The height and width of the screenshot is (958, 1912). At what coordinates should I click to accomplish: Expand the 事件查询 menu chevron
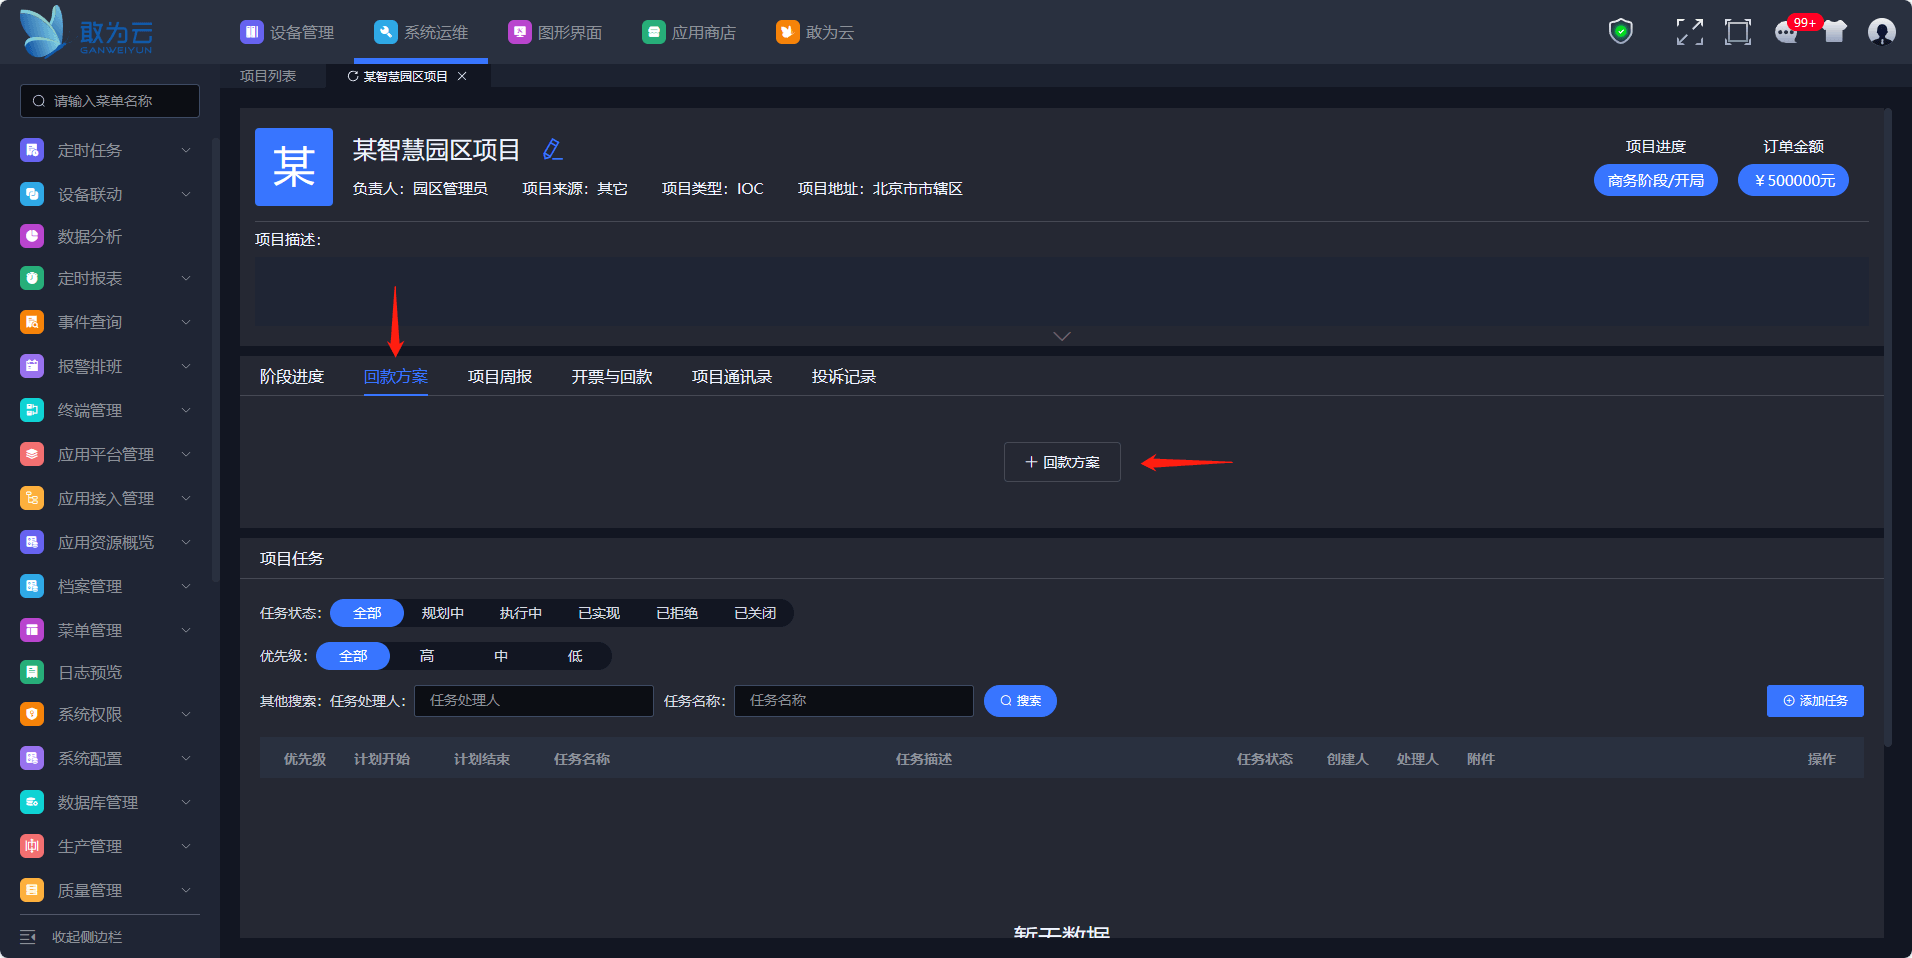[186, 322]
